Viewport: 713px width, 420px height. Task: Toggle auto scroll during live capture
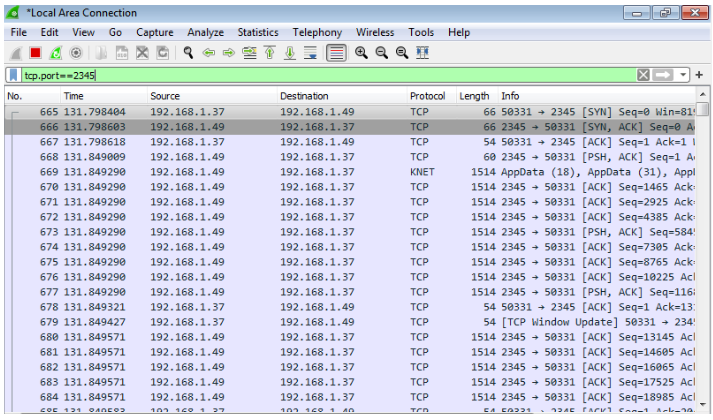pyautogui.click(x=310, y=53)
